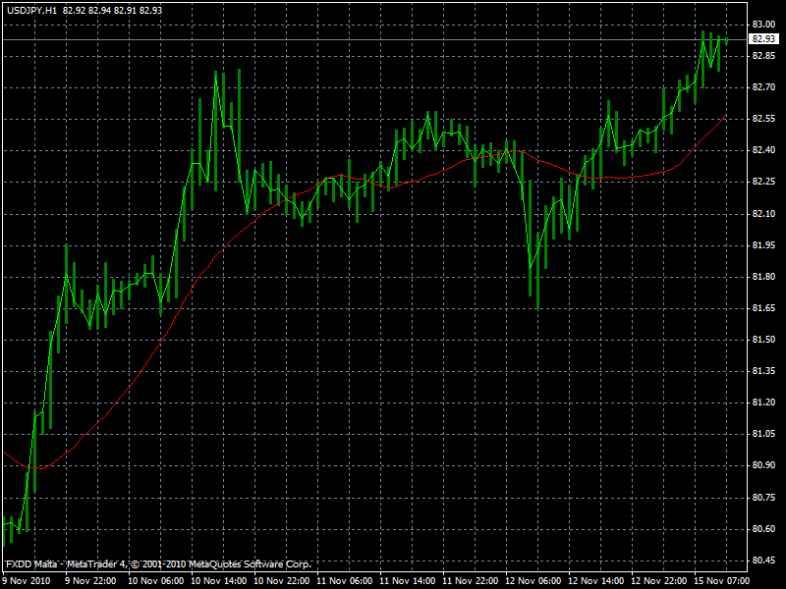Screen dimensions: 786x589
Task: Click the "15 Nov 07:00" time label
Action: 723,580
